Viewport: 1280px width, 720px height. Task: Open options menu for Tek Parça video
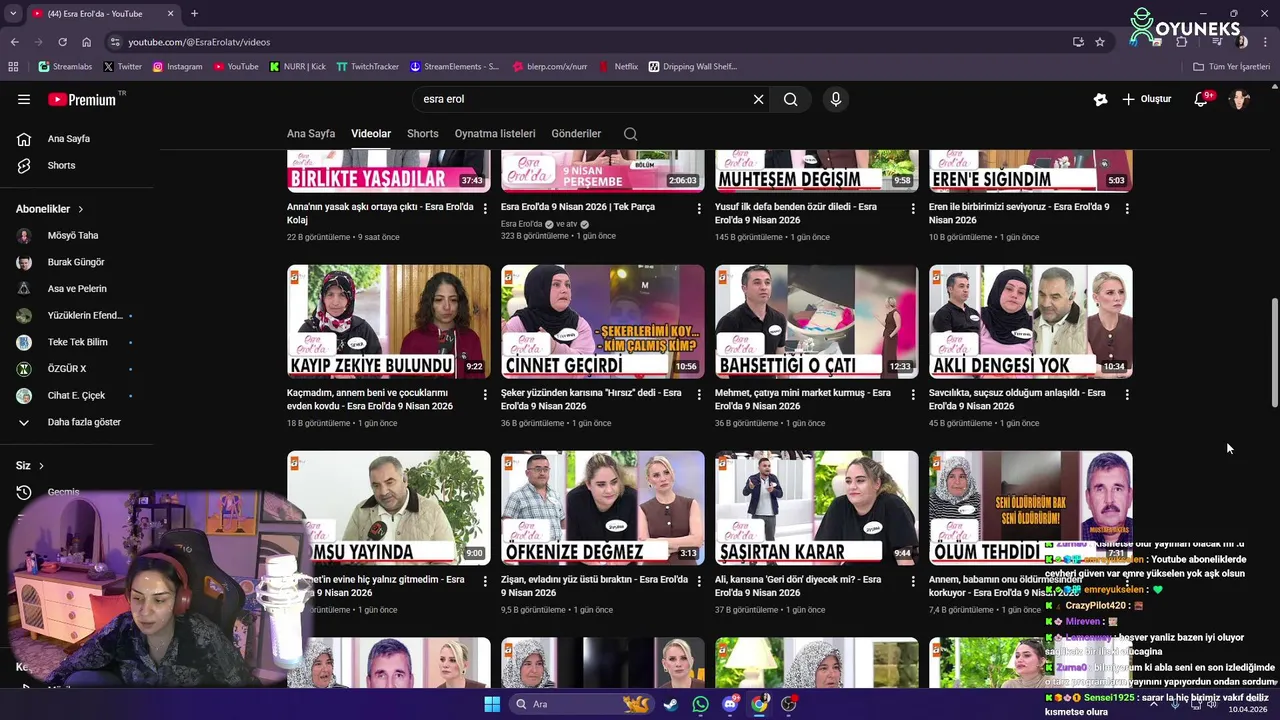tap(699, 208)
